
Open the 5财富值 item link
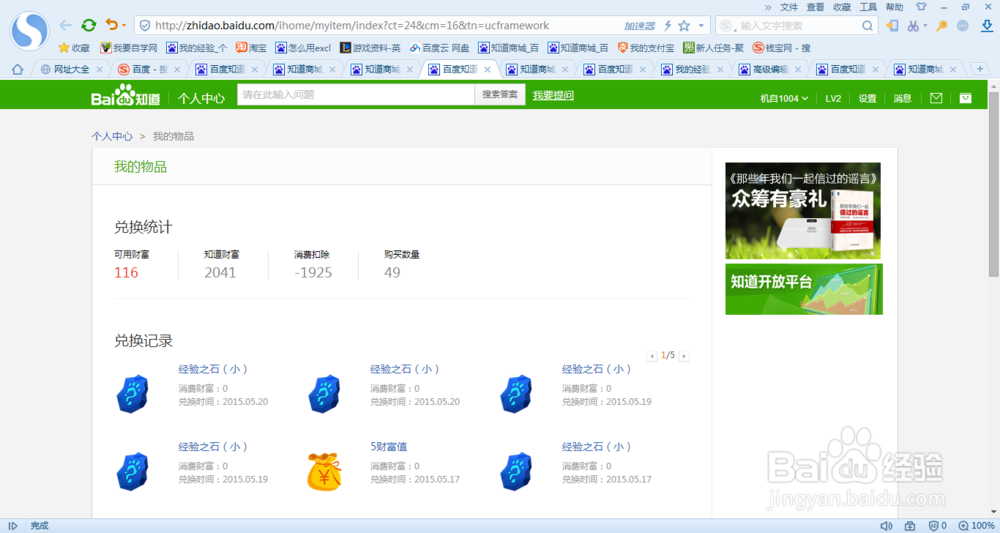coord(388,446)
